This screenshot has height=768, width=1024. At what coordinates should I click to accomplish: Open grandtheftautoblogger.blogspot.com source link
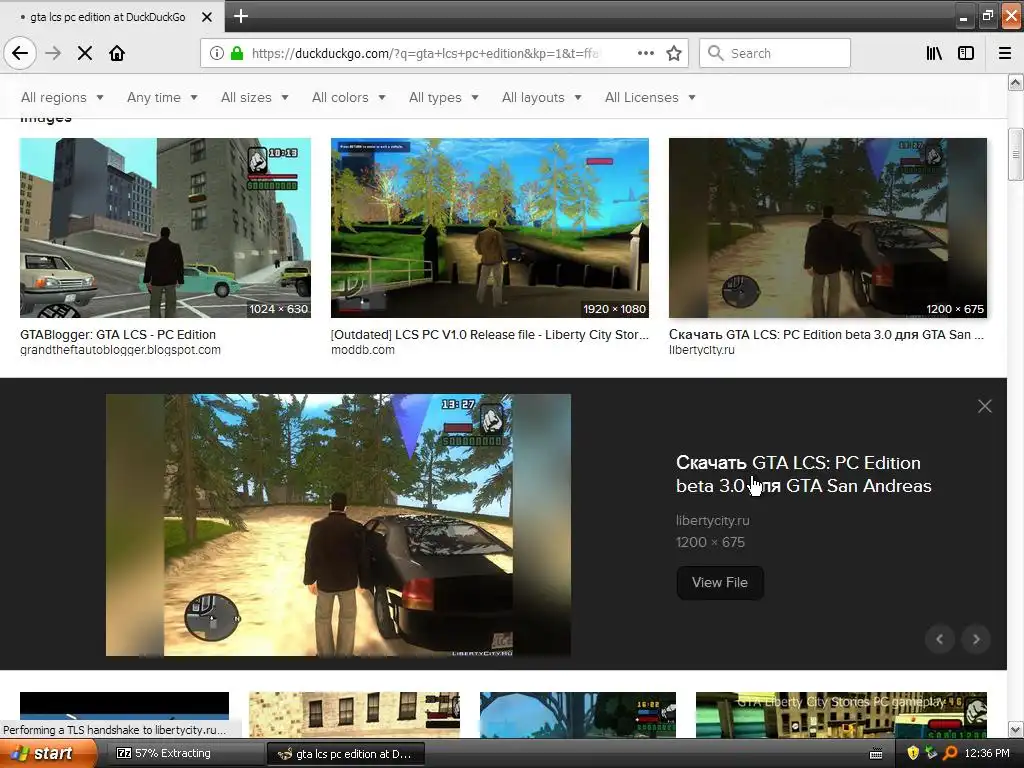120,350
